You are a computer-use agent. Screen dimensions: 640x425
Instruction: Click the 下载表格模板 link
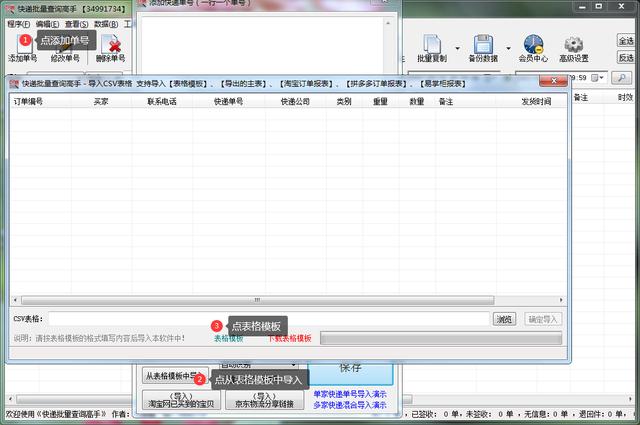tap(290, 338)
